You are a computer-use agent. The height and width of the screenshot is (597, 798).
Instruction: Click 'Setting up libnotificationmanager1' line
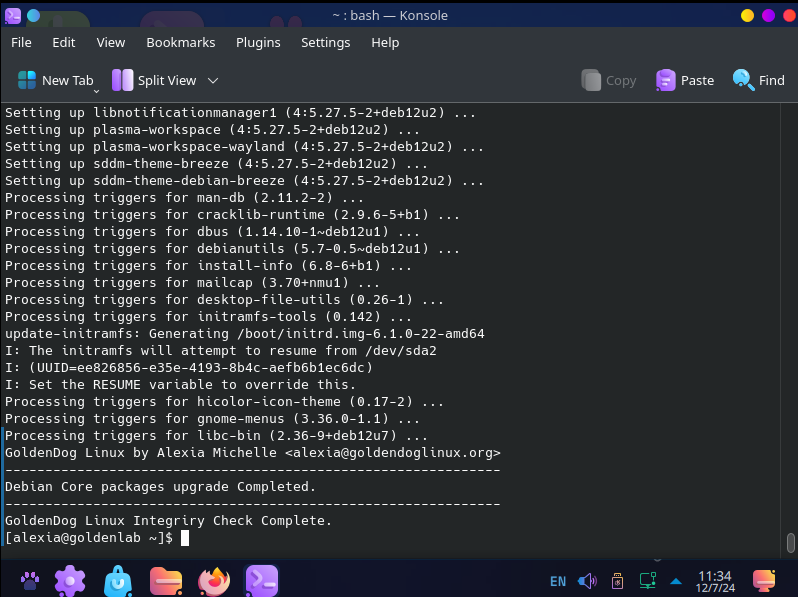(x=240, y=112)
